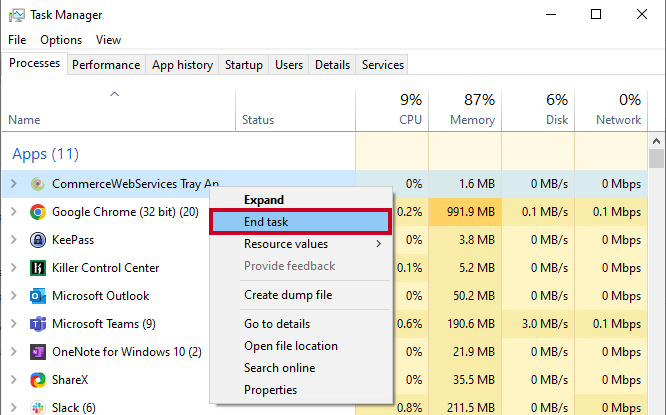Click the Slack icon
This screenshot has height=415, width=666.
point(38,408)
